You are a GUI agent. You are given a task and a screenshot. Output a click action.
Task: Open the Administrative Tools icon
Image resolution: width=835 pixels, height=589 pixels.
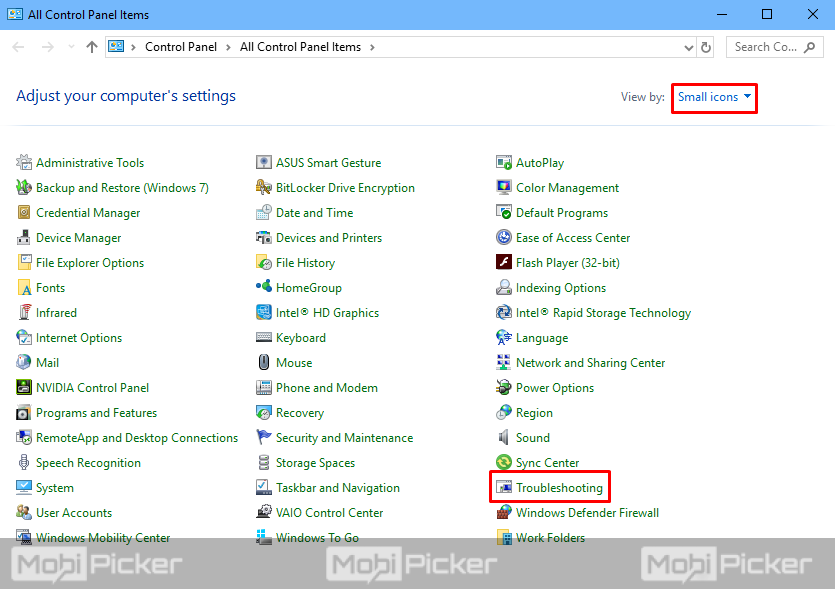click(24, 162)
